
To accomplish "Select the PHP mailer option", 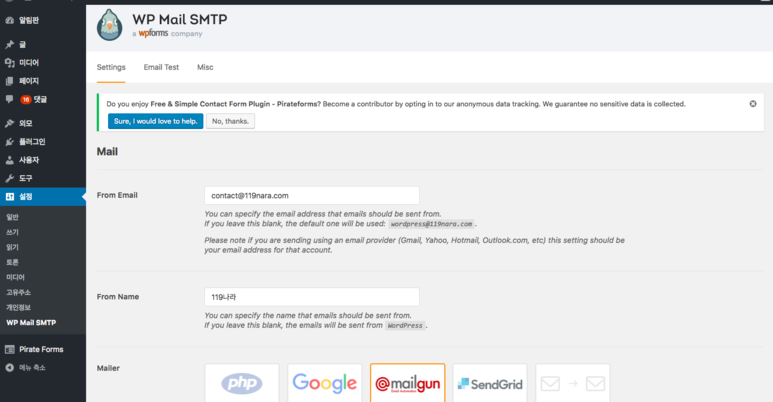I will point(242,383).
